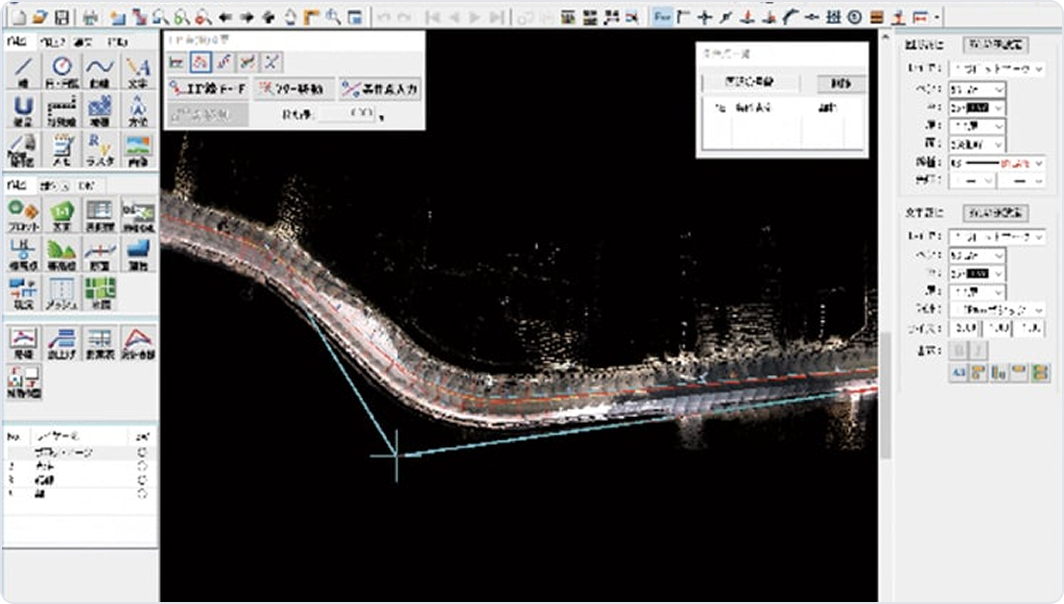Screen dimensions: 1064x604
Task: Select radio button of layer row 3
Action: (142, 480)
